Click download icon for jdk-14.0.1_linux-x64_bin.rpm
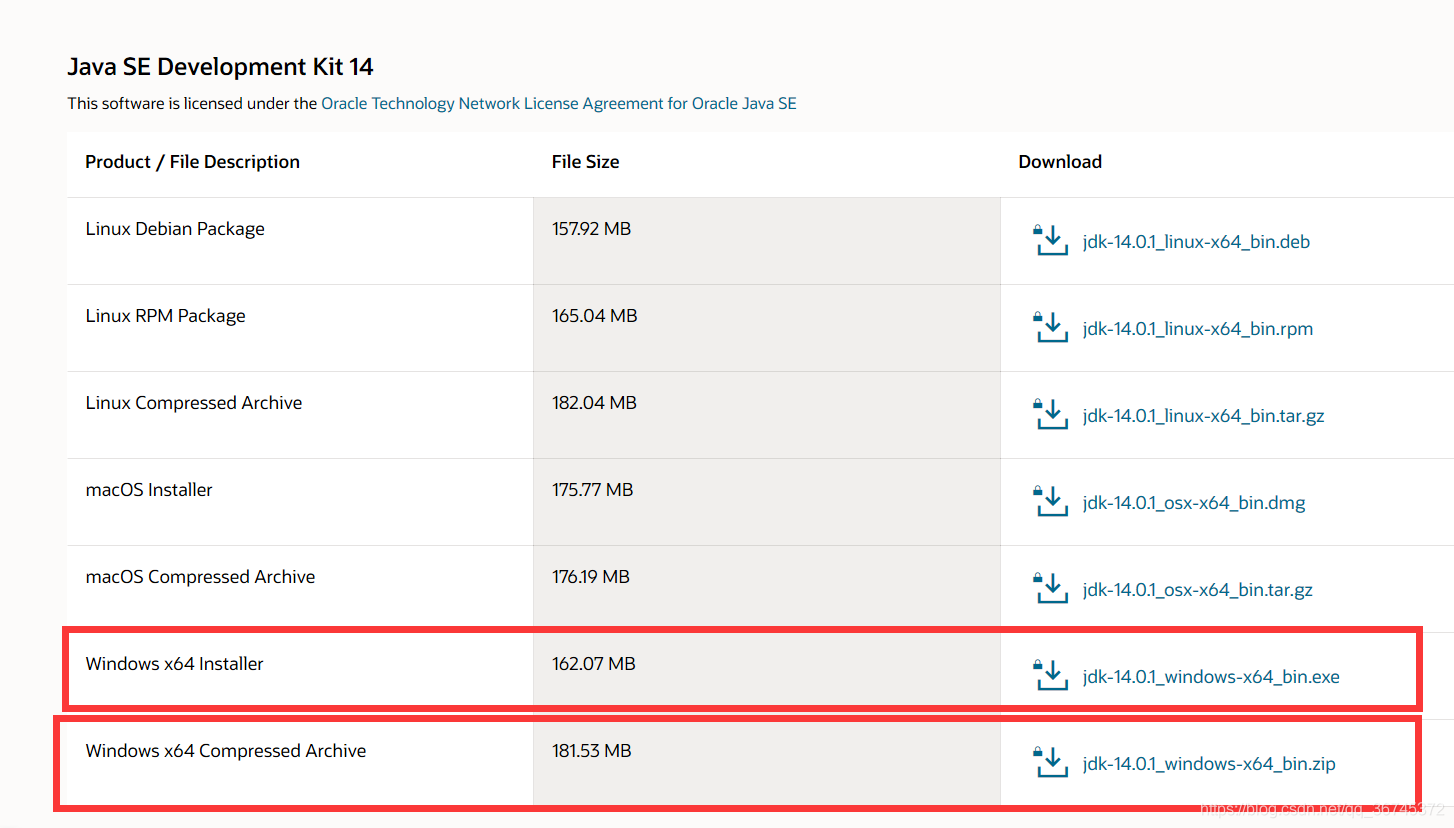Viewport: 1454px width, 828px height. 1050,328
